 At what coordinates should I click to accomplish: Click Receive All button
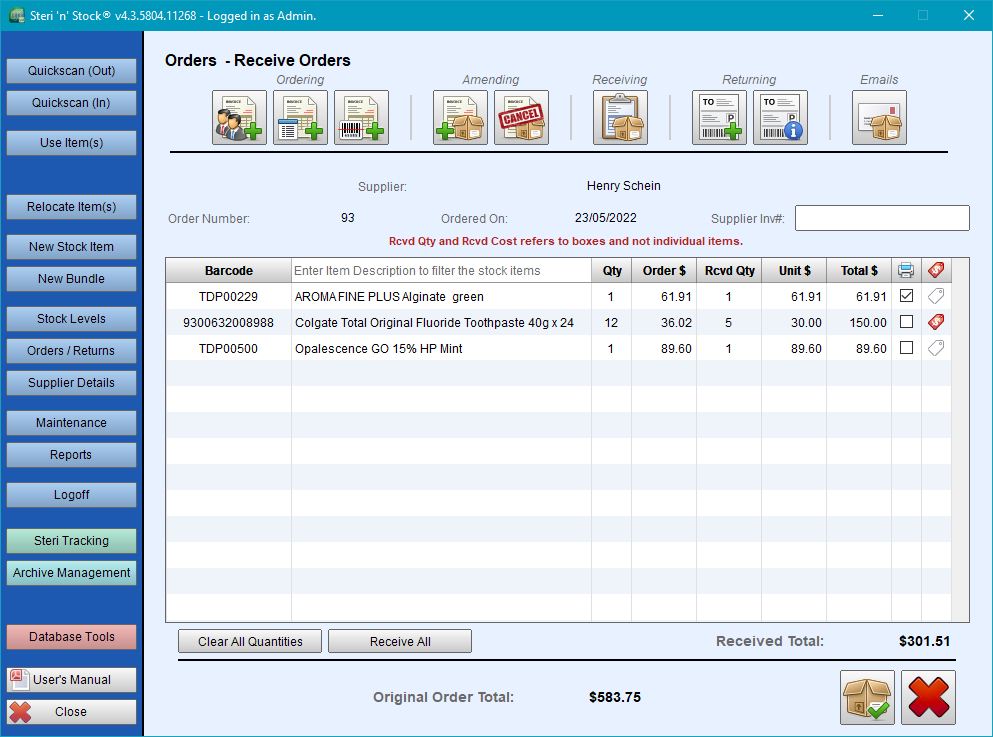coord(400,641)
